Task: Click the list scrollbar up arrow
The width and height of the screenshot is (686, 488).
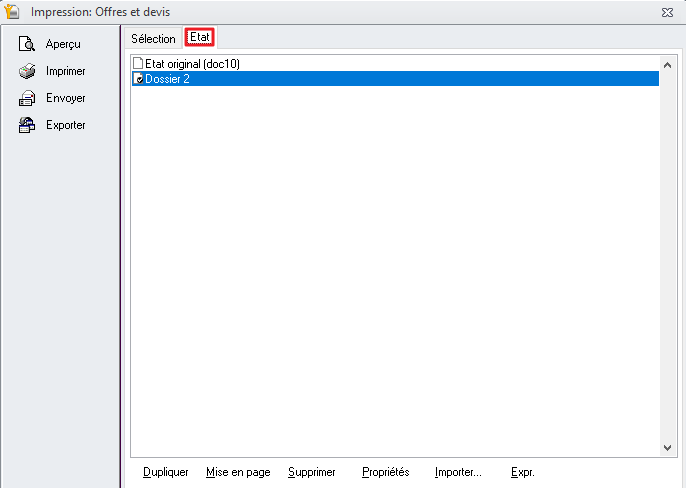Action: (668, 63)
